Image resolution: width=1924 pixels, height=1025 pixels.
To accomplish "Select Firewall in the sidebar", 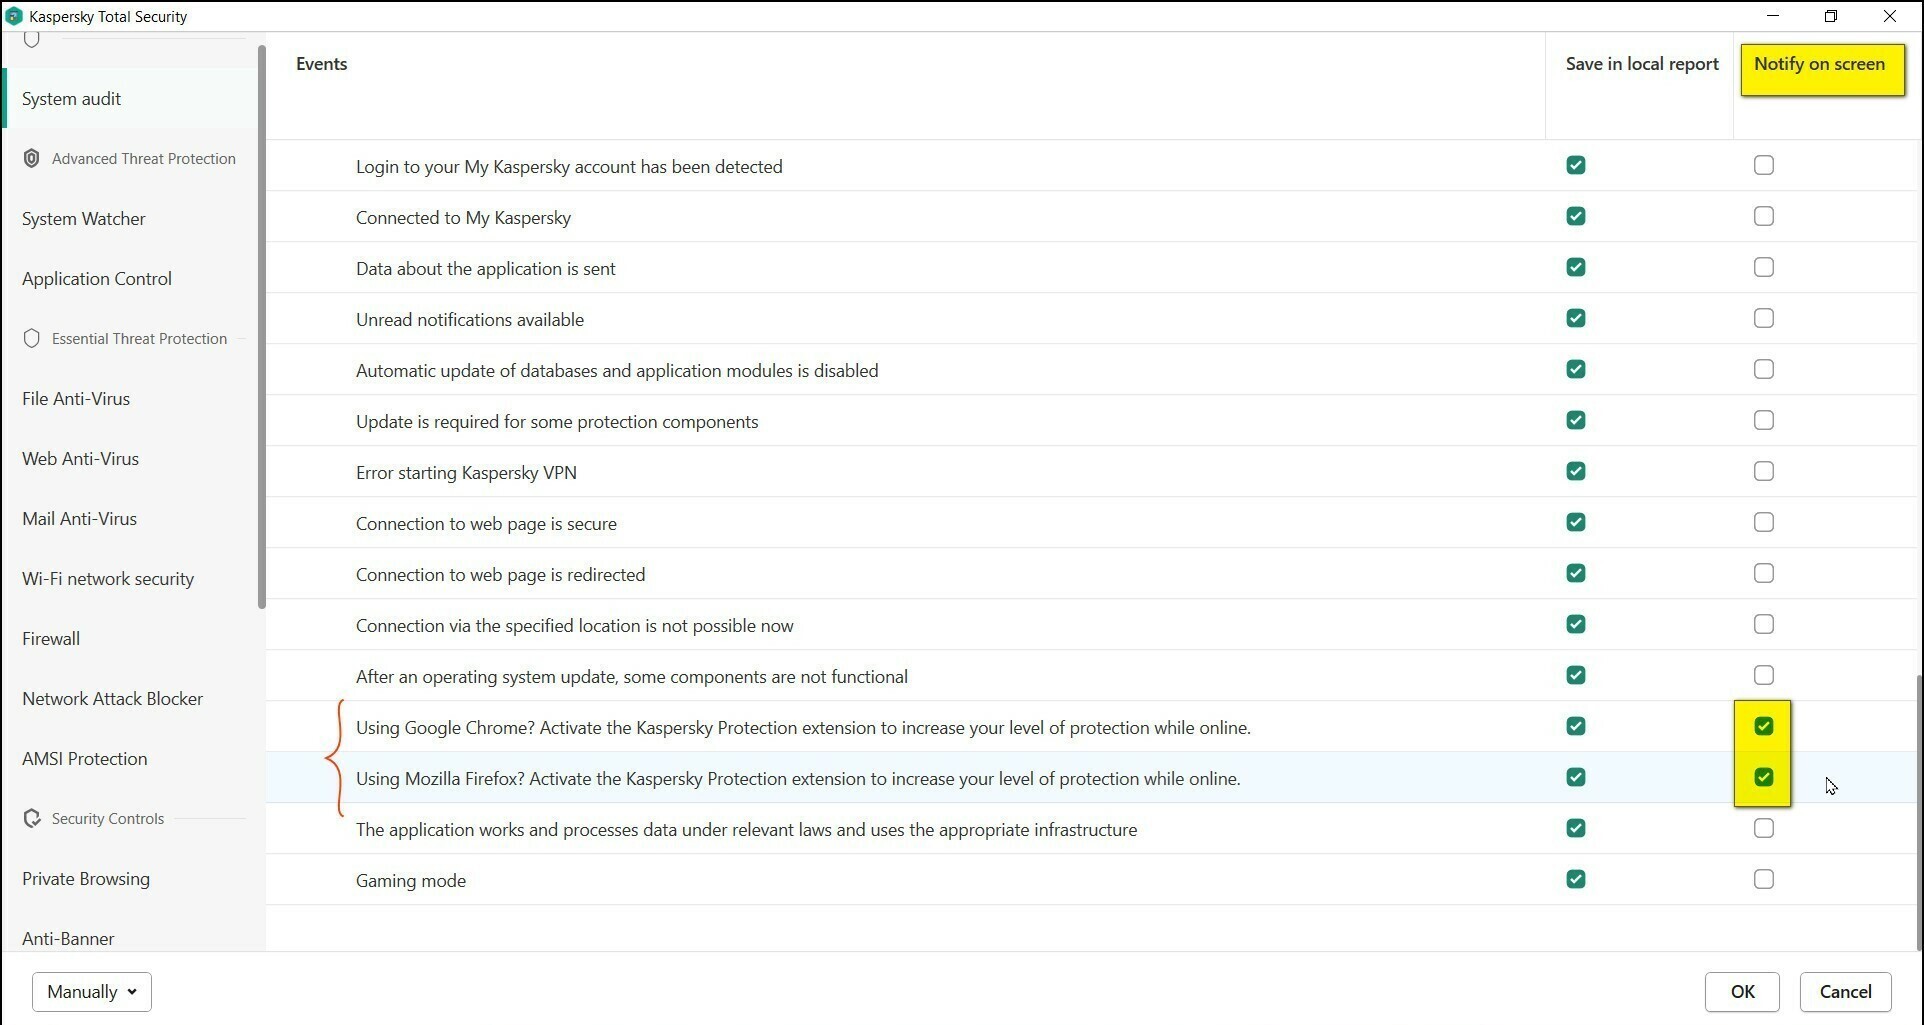I will [130, 638].
